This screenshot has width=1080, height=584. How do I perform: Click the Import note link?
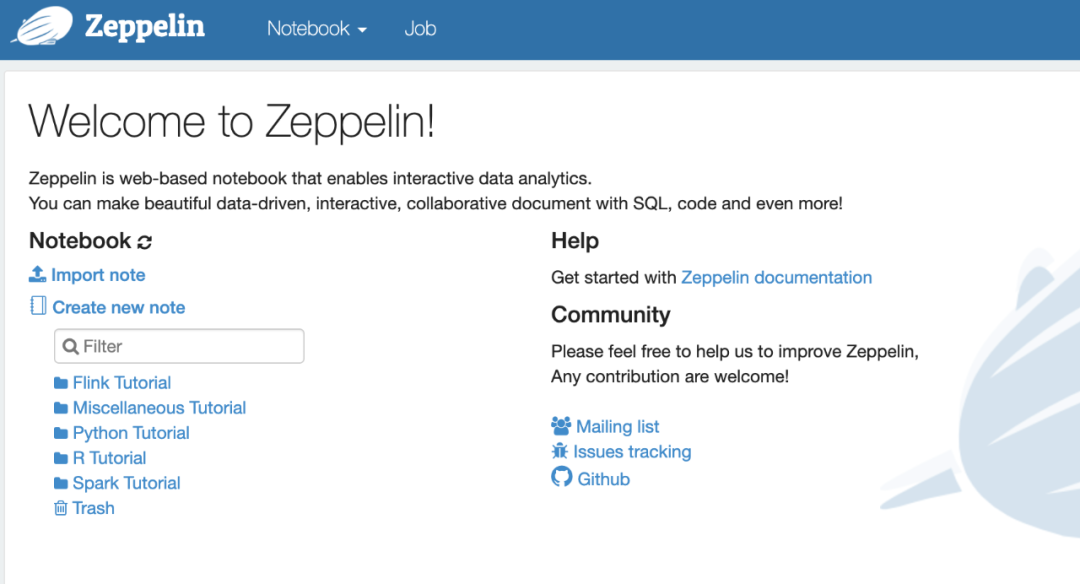pyautogui.click(x=98, y=275)
